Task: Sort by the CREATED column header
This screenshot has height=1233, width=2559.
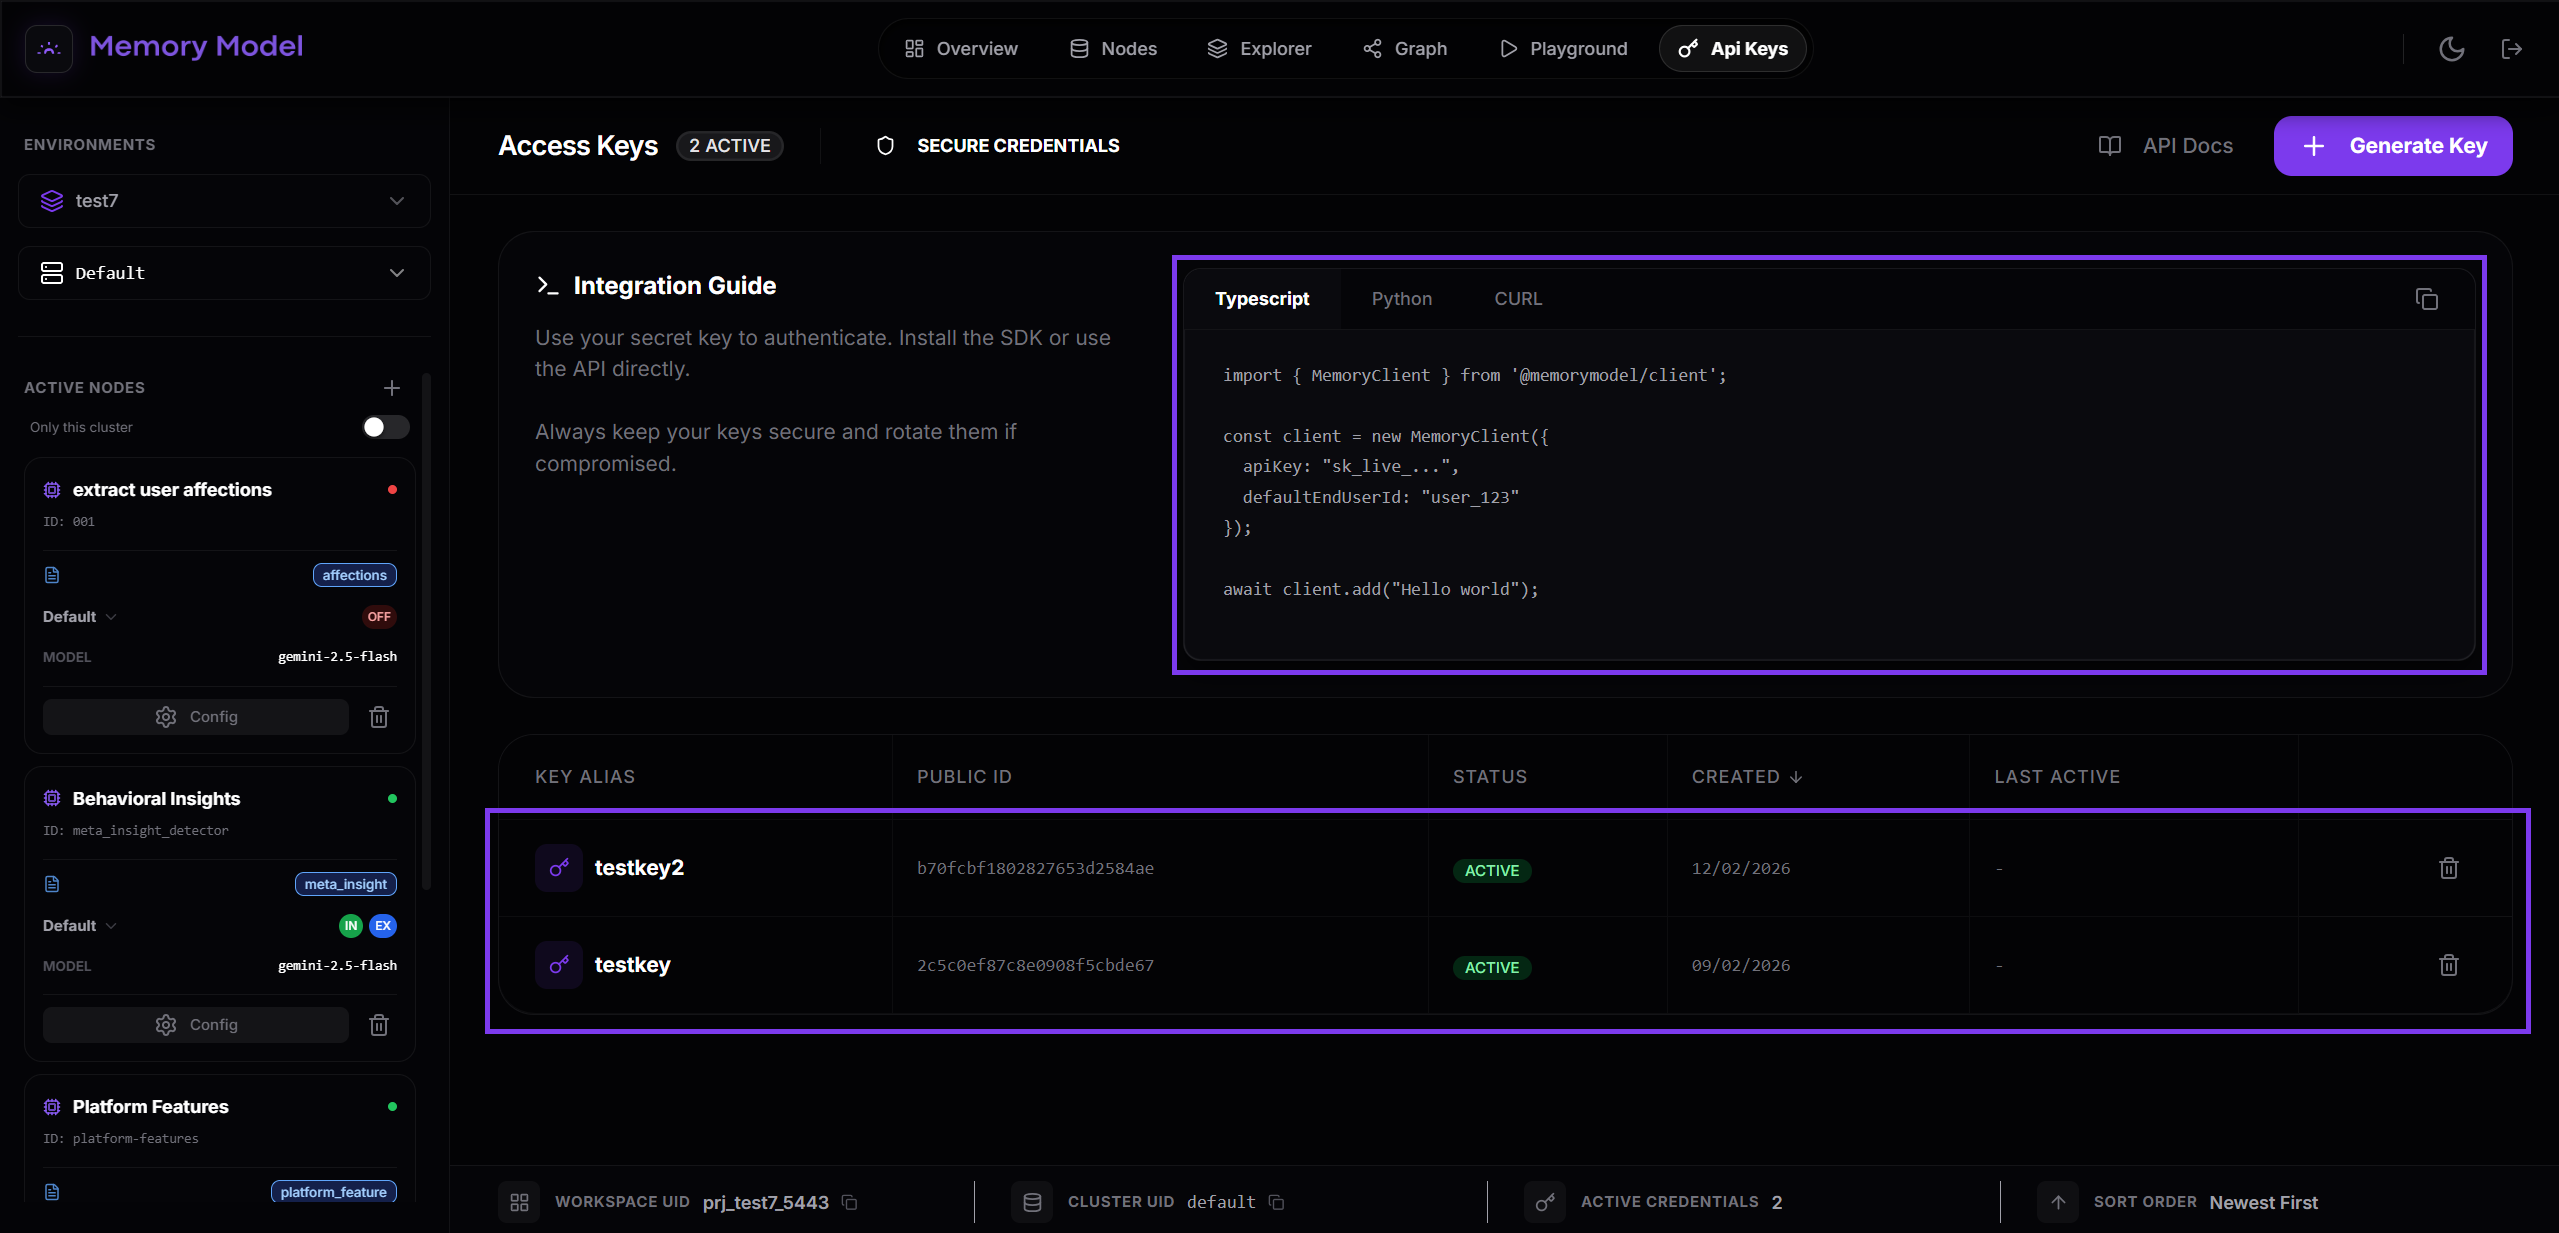Action: 1746,777
